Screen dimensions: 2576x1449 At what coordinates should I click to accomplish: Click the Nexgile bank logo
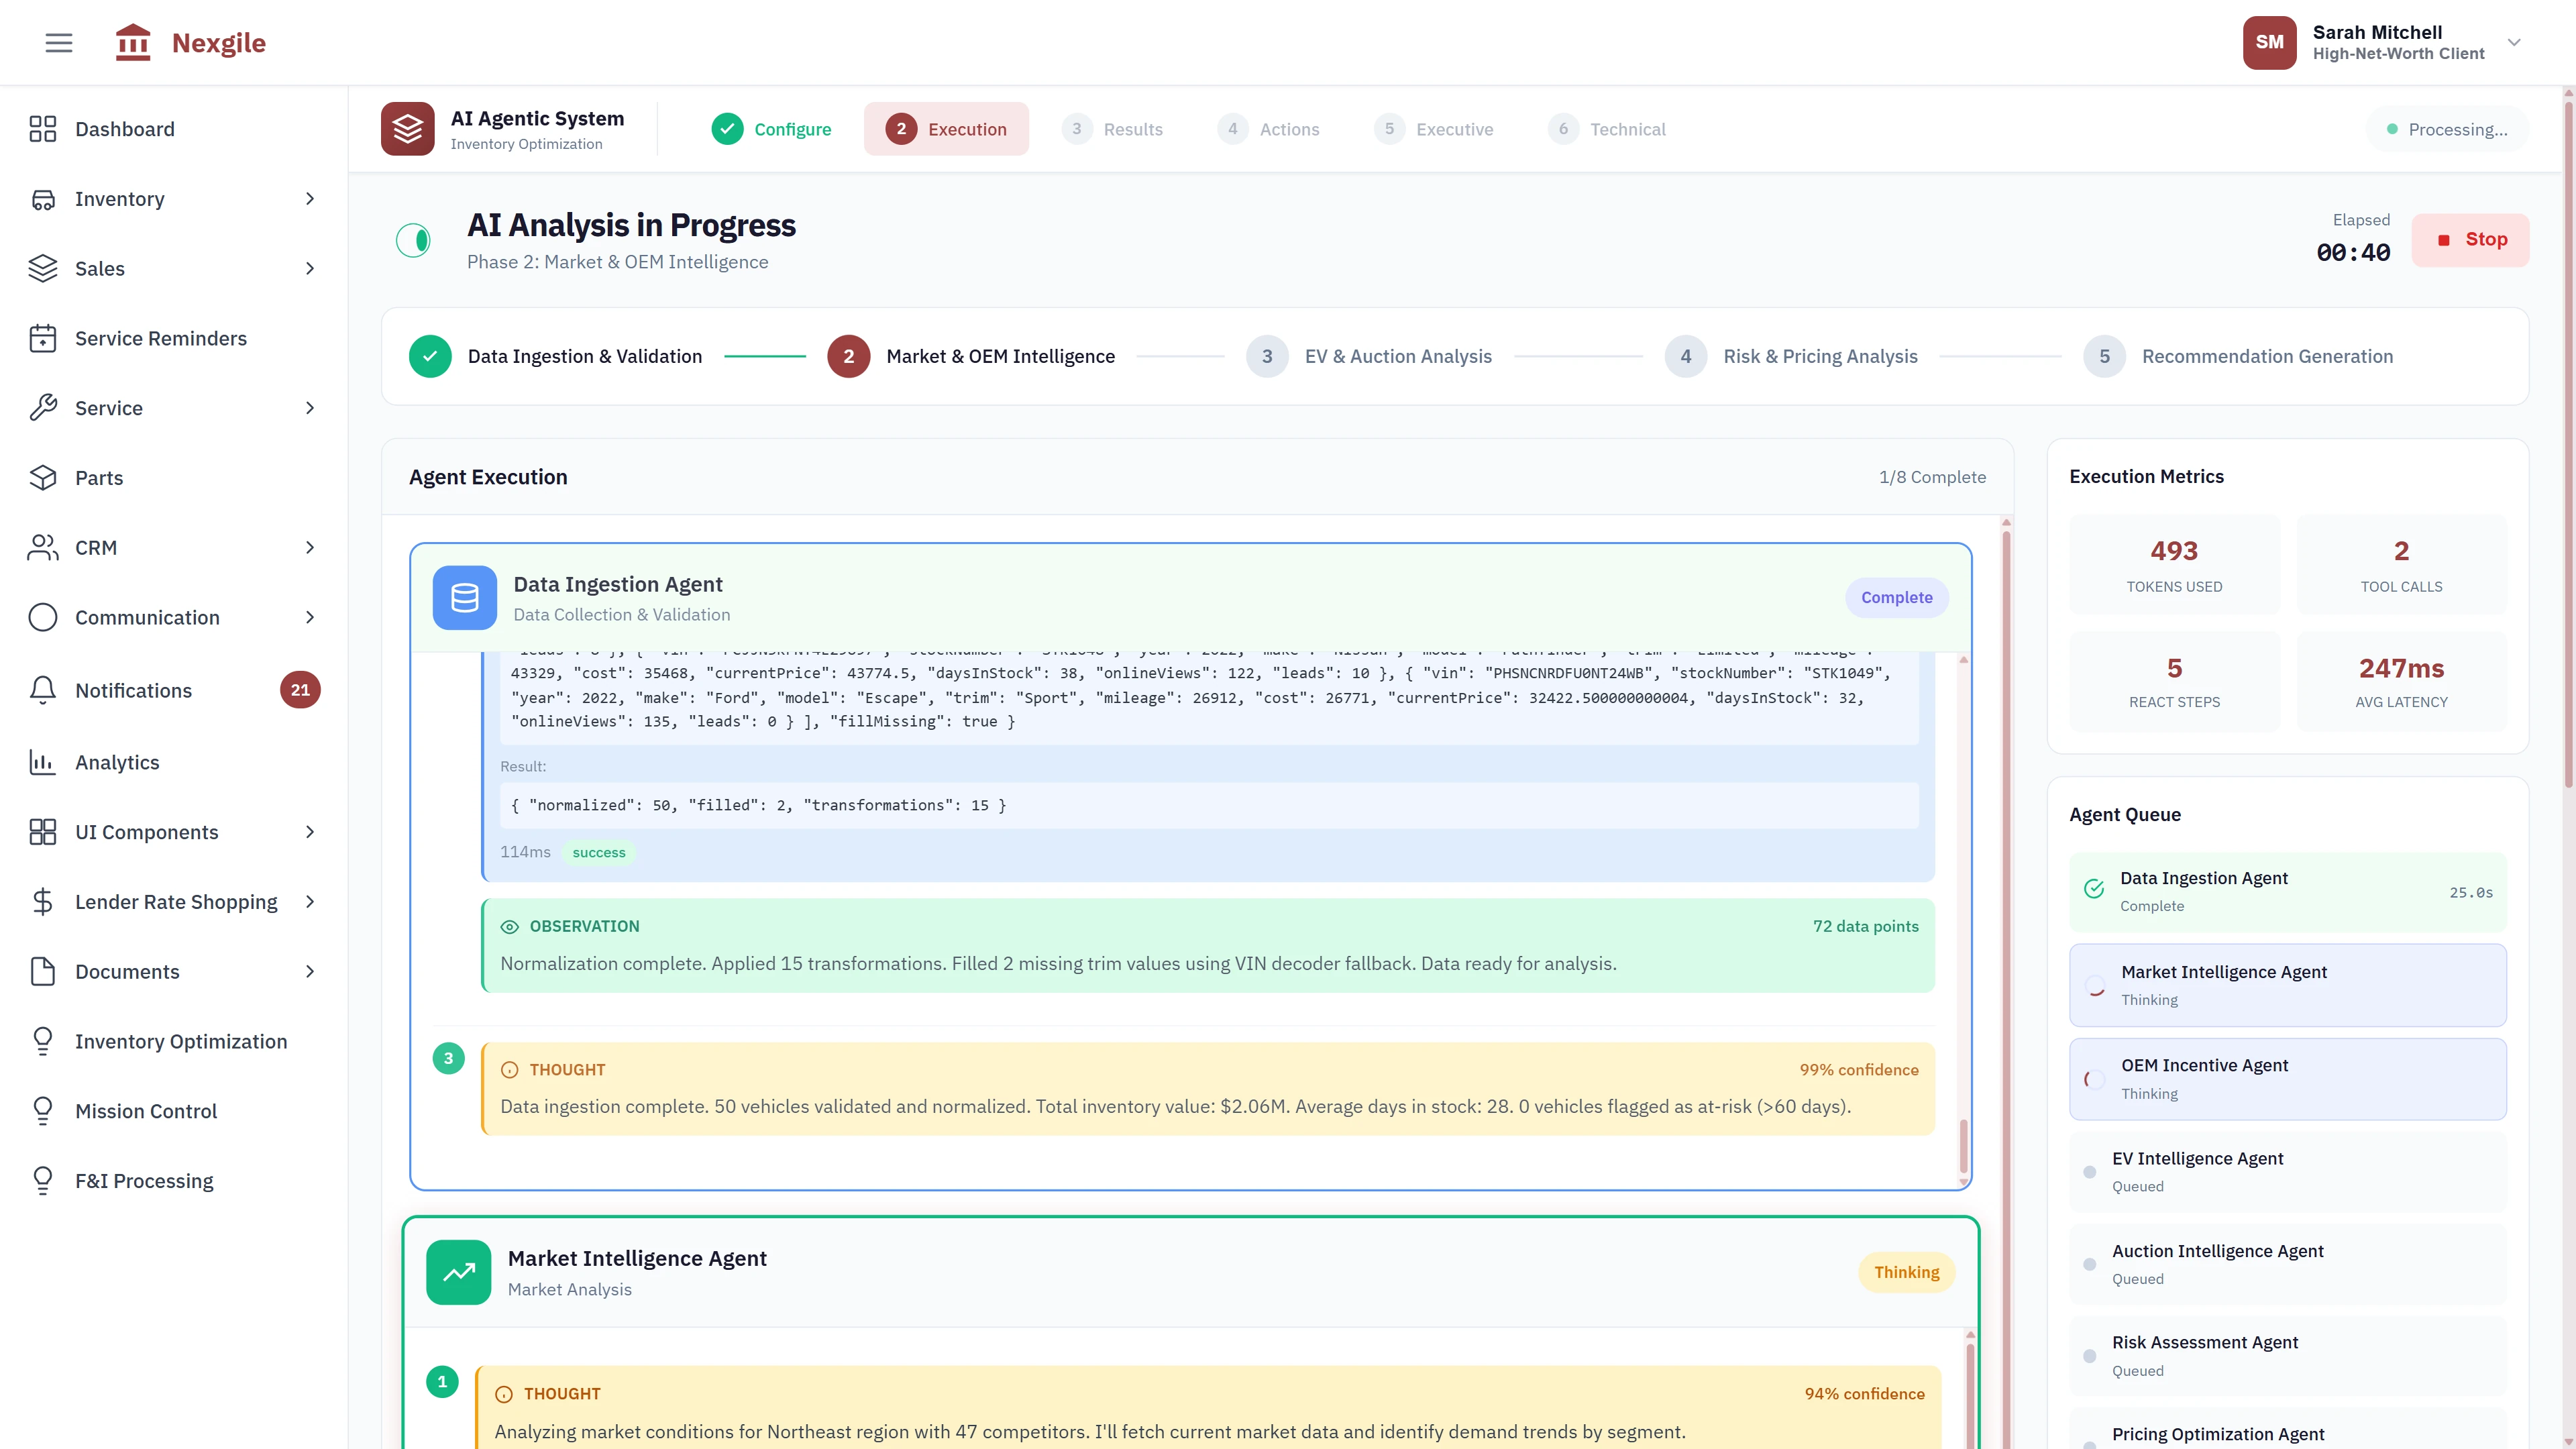coord(133,42)
